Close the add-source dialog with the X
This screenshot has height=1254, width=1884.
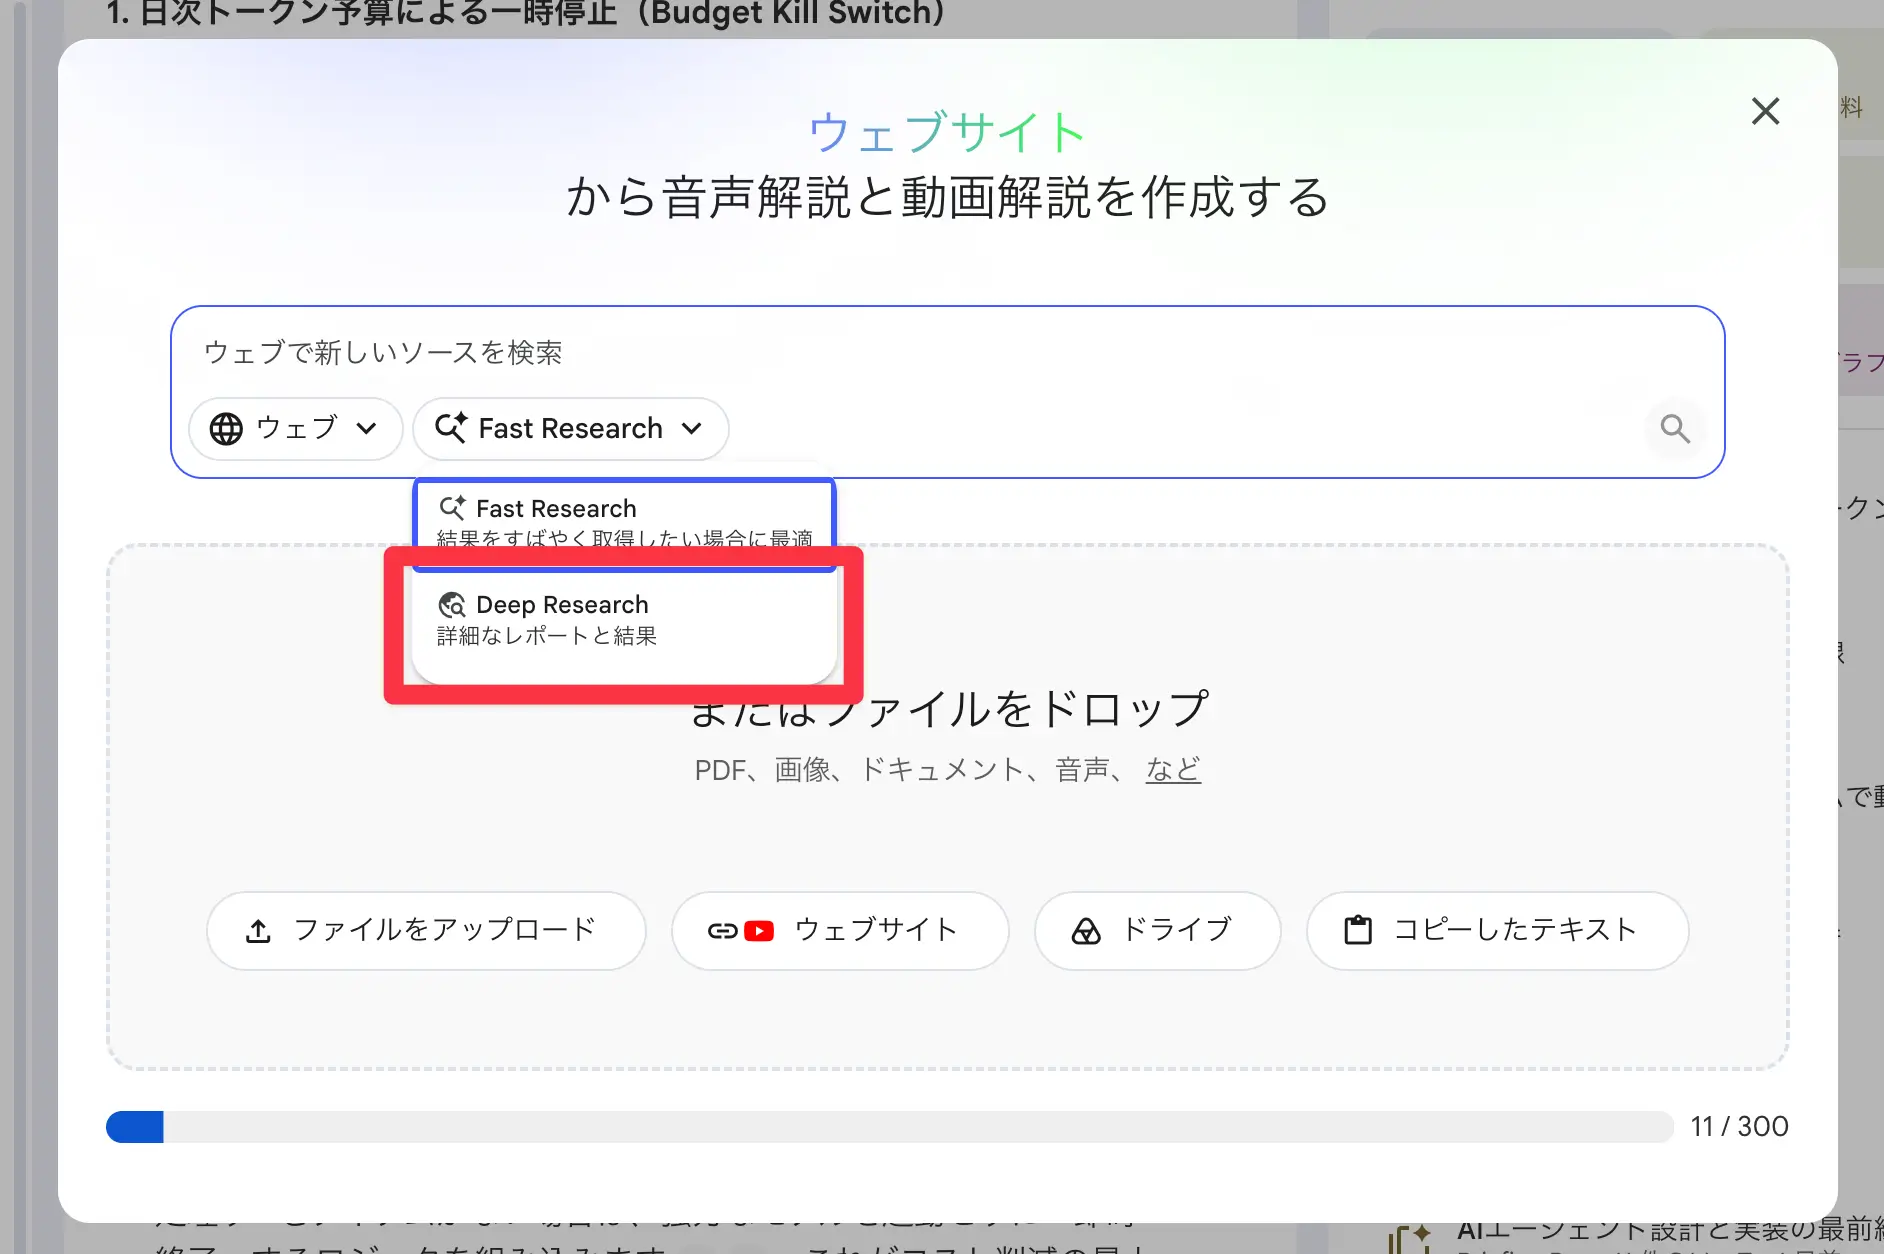point(1765,111)
